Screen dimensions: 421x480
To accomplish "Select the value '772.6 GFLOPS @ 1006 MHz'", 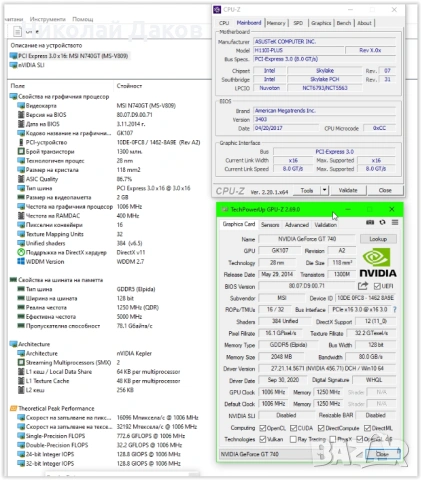I will tap(151, 436).
